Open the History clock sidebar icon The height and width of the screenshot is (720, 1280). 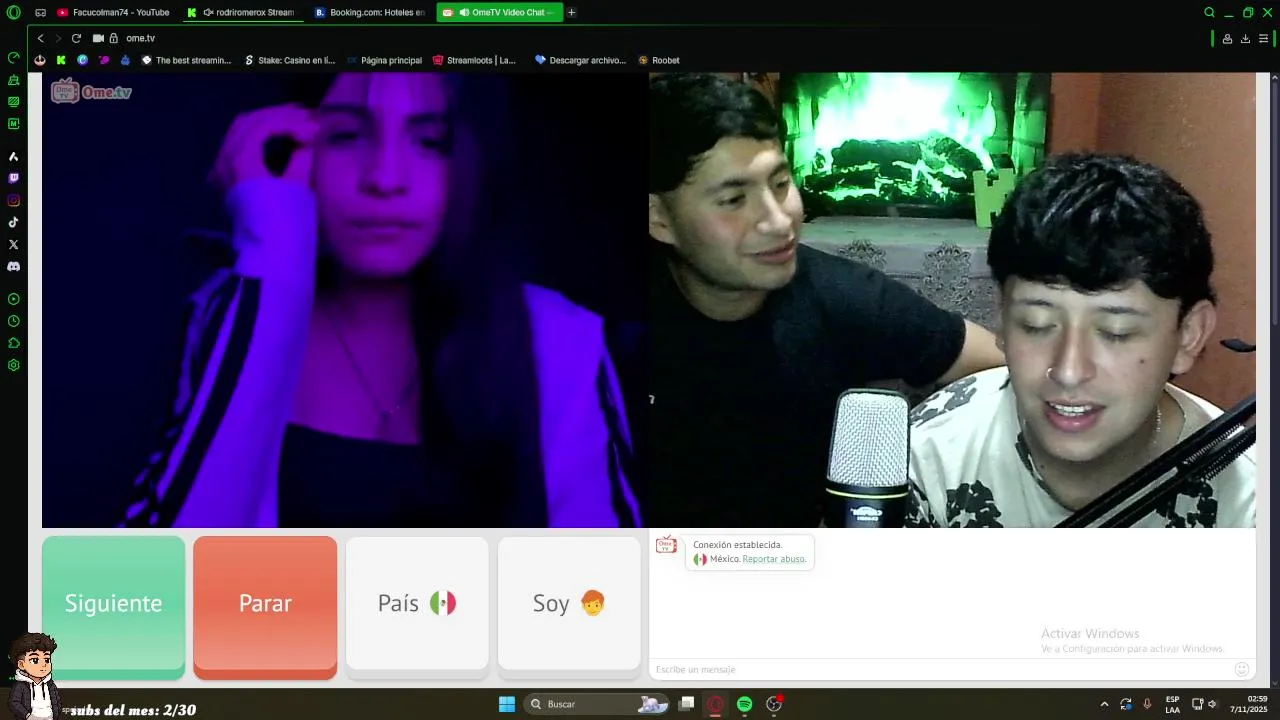(x=13, y=321)
